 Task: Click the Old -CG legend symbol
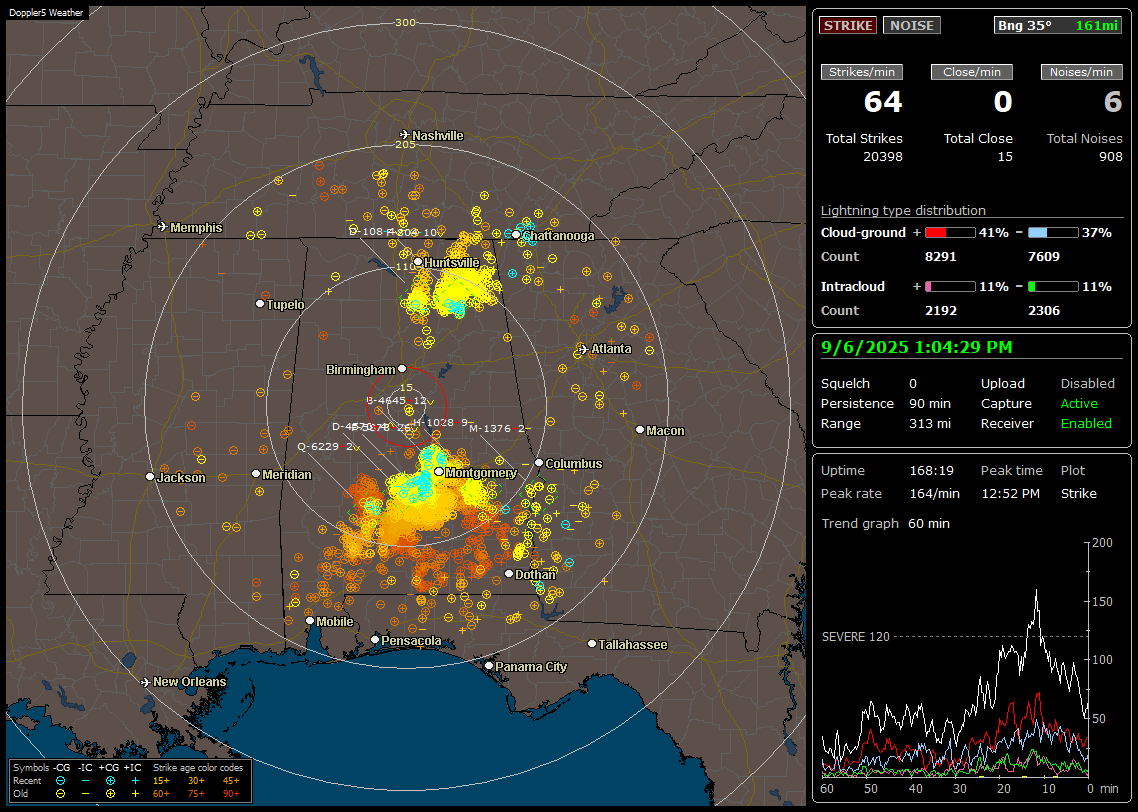(x=60, y=794)
